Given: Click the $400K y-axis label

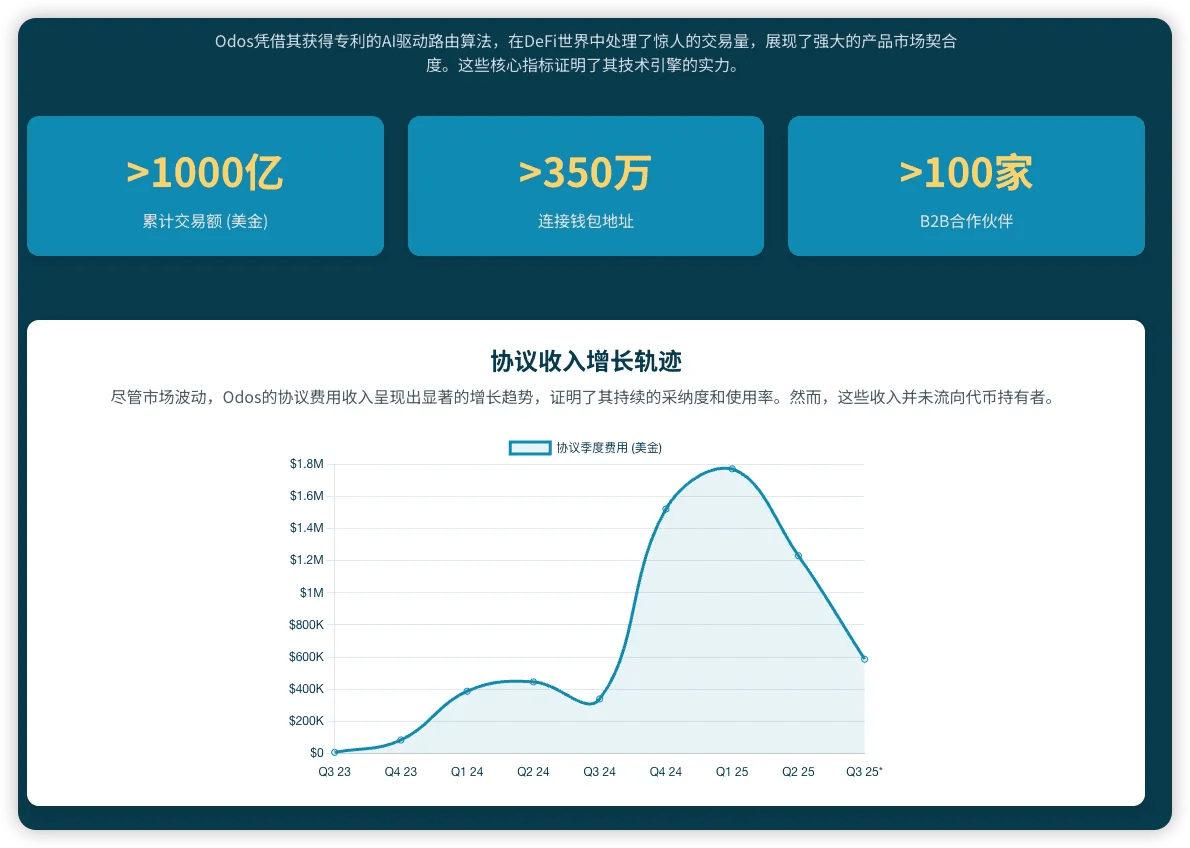Looking at the screenshot, I should pyautogui.click(x=307, y=689).
